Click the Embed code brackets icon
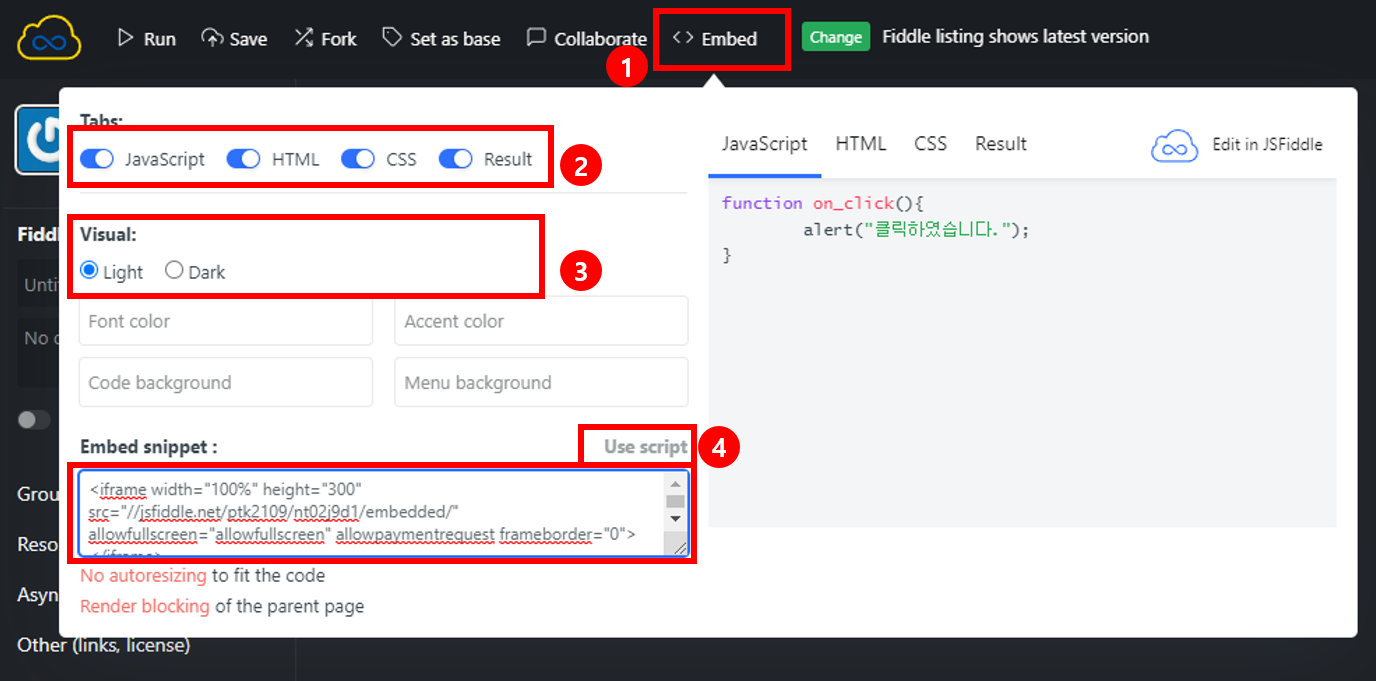 click(x=683, y=38)
